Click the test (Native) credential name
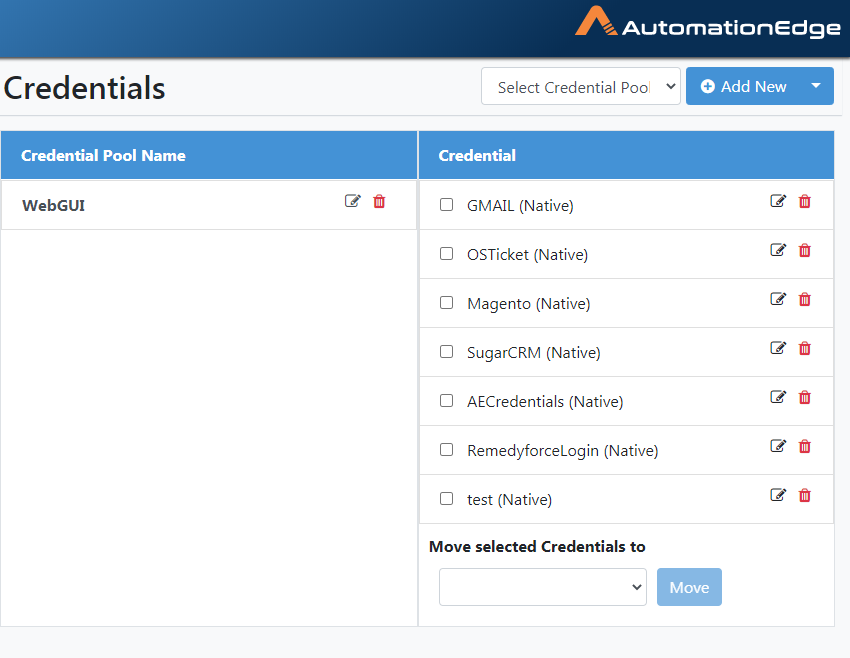The height and width of the screenshot is (658, 850). click(510, 500)
